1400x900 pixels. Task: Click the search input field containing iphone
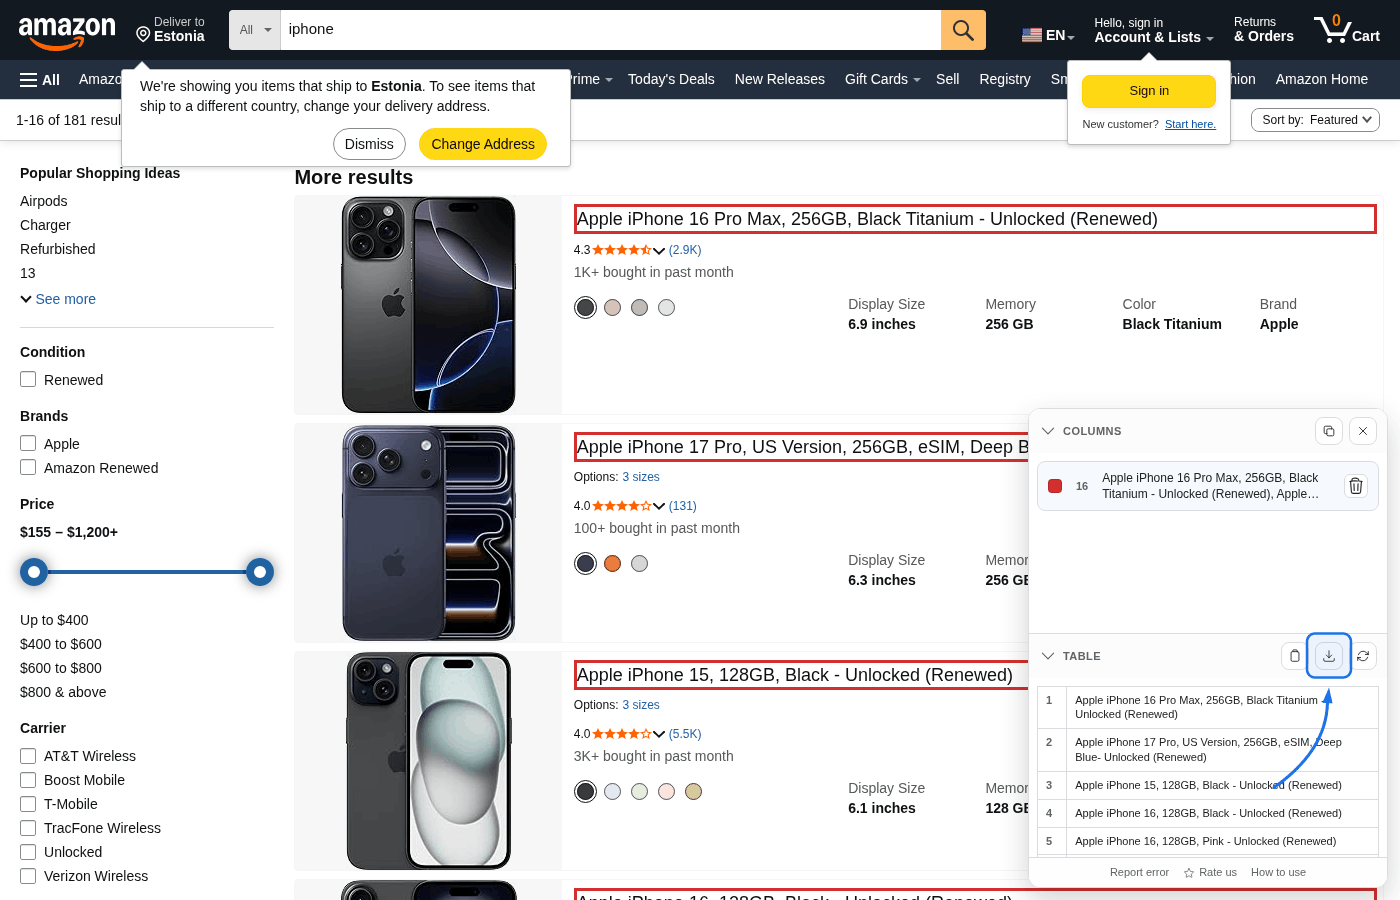(610, 30)
